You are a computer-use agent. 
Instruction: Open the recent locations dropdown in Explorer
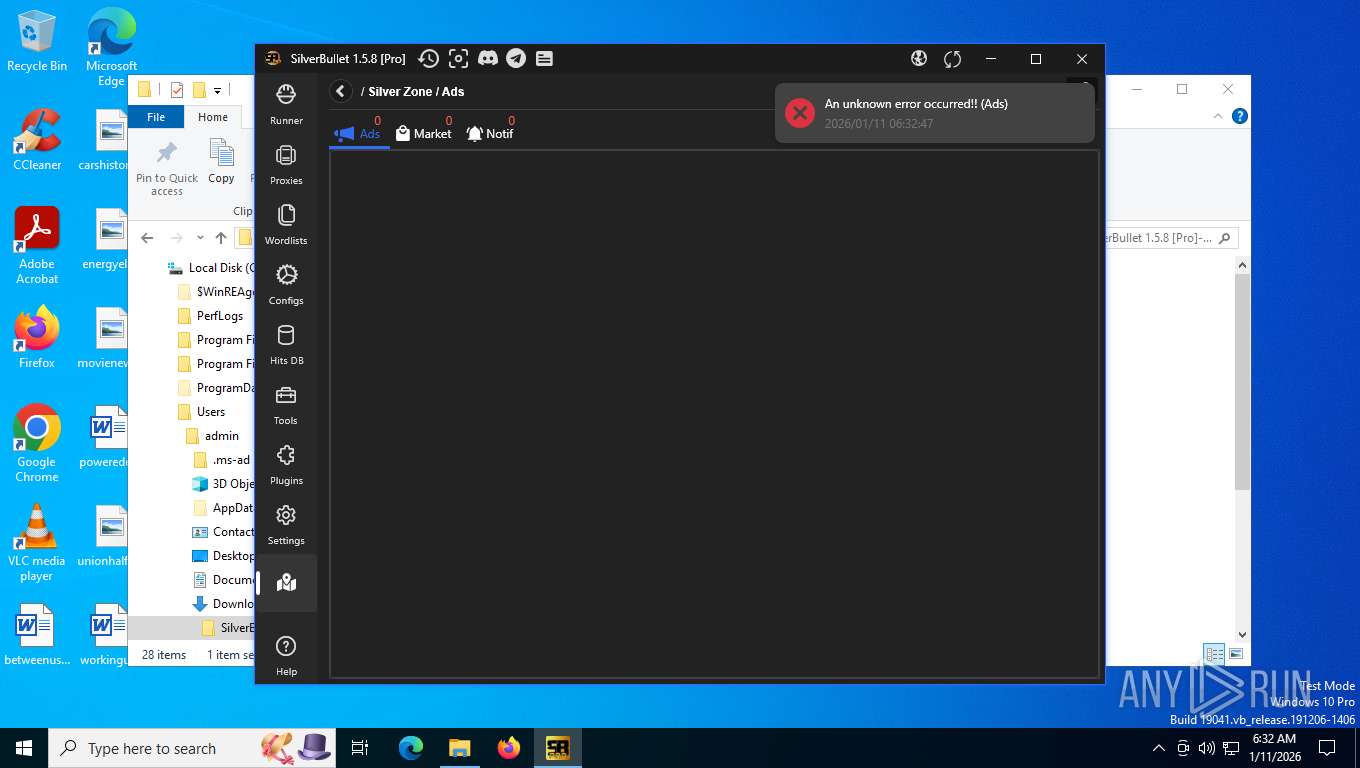point(200,238)
